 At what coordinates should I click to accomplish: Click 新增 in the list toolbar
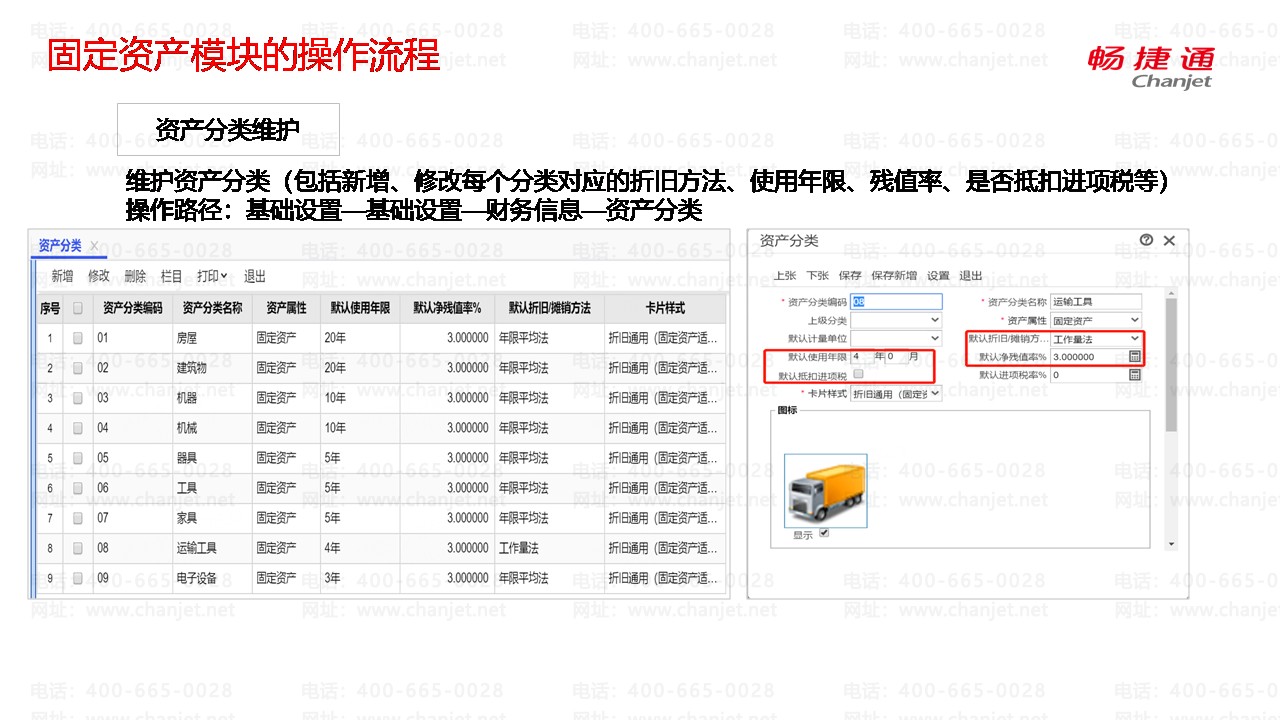[62, 276]
